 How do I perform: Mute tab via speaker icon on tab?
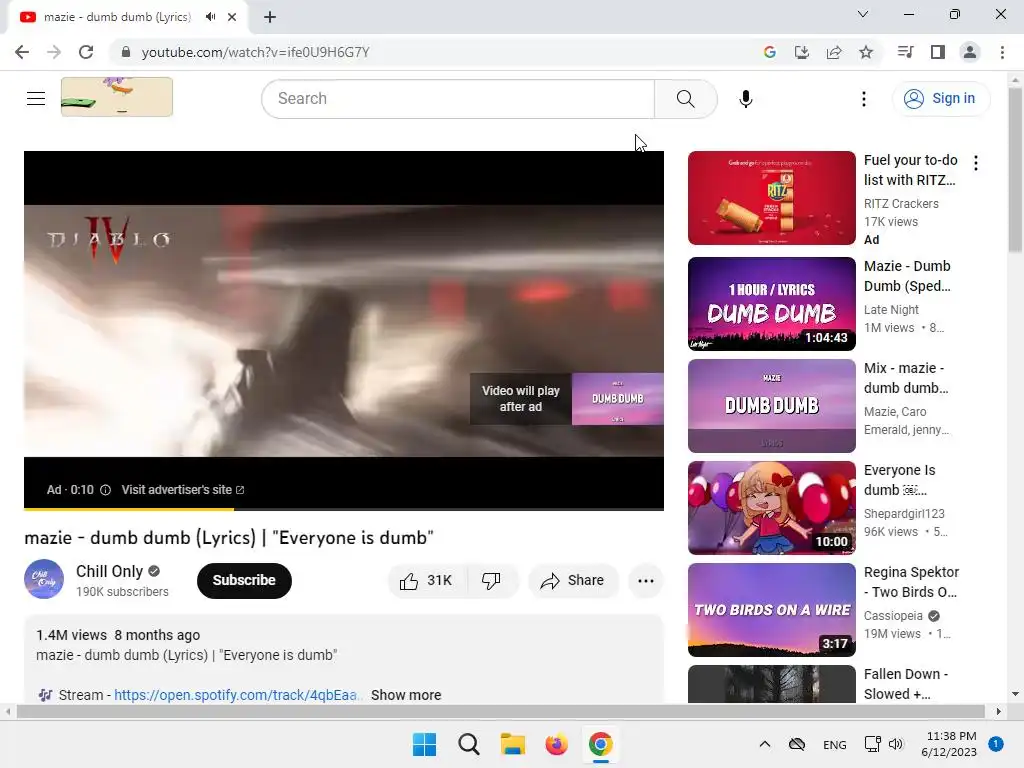tap(210, 17)
